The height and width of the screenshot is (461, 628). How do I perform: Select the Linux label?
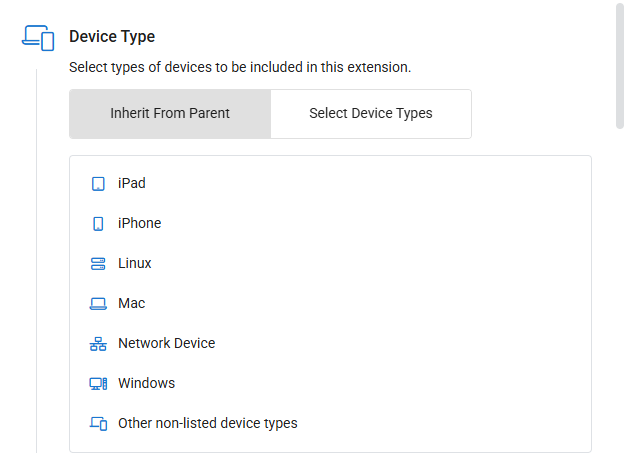tap(135, 264)
